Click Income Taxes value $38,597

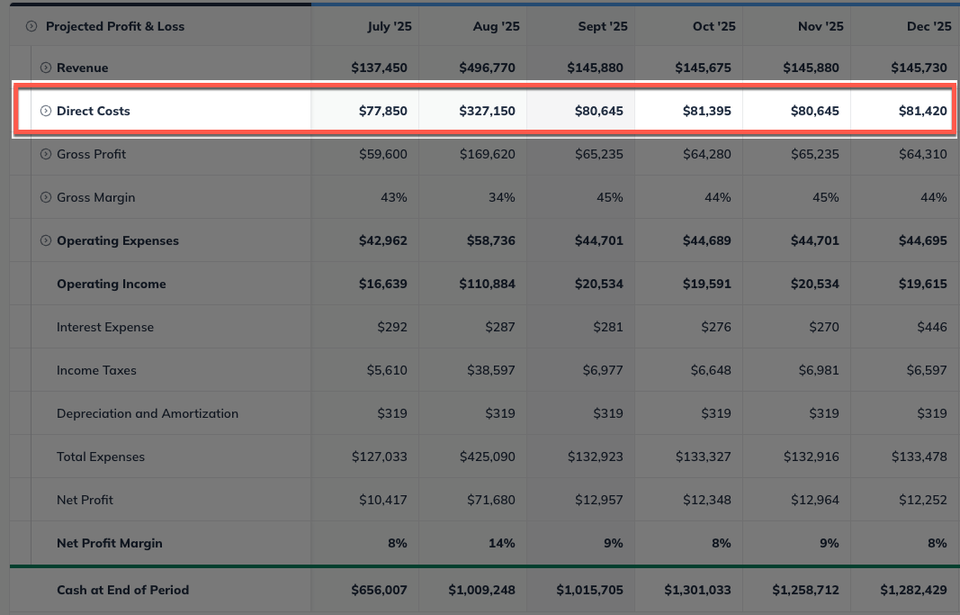pyautogui.click(x=491, y=371)
